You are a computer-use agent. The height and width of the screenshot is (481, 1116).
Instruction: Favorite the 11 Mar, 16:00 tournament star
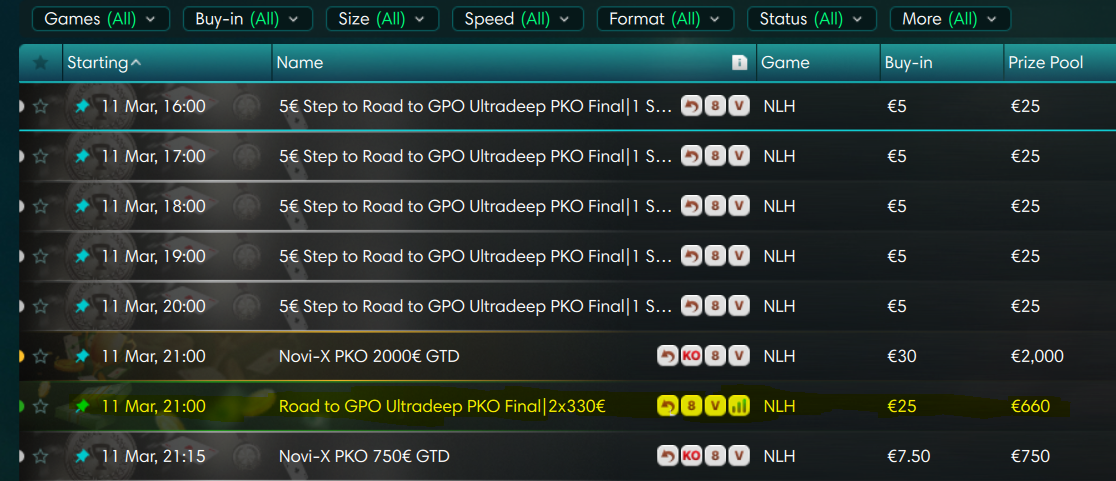point(40,106)
